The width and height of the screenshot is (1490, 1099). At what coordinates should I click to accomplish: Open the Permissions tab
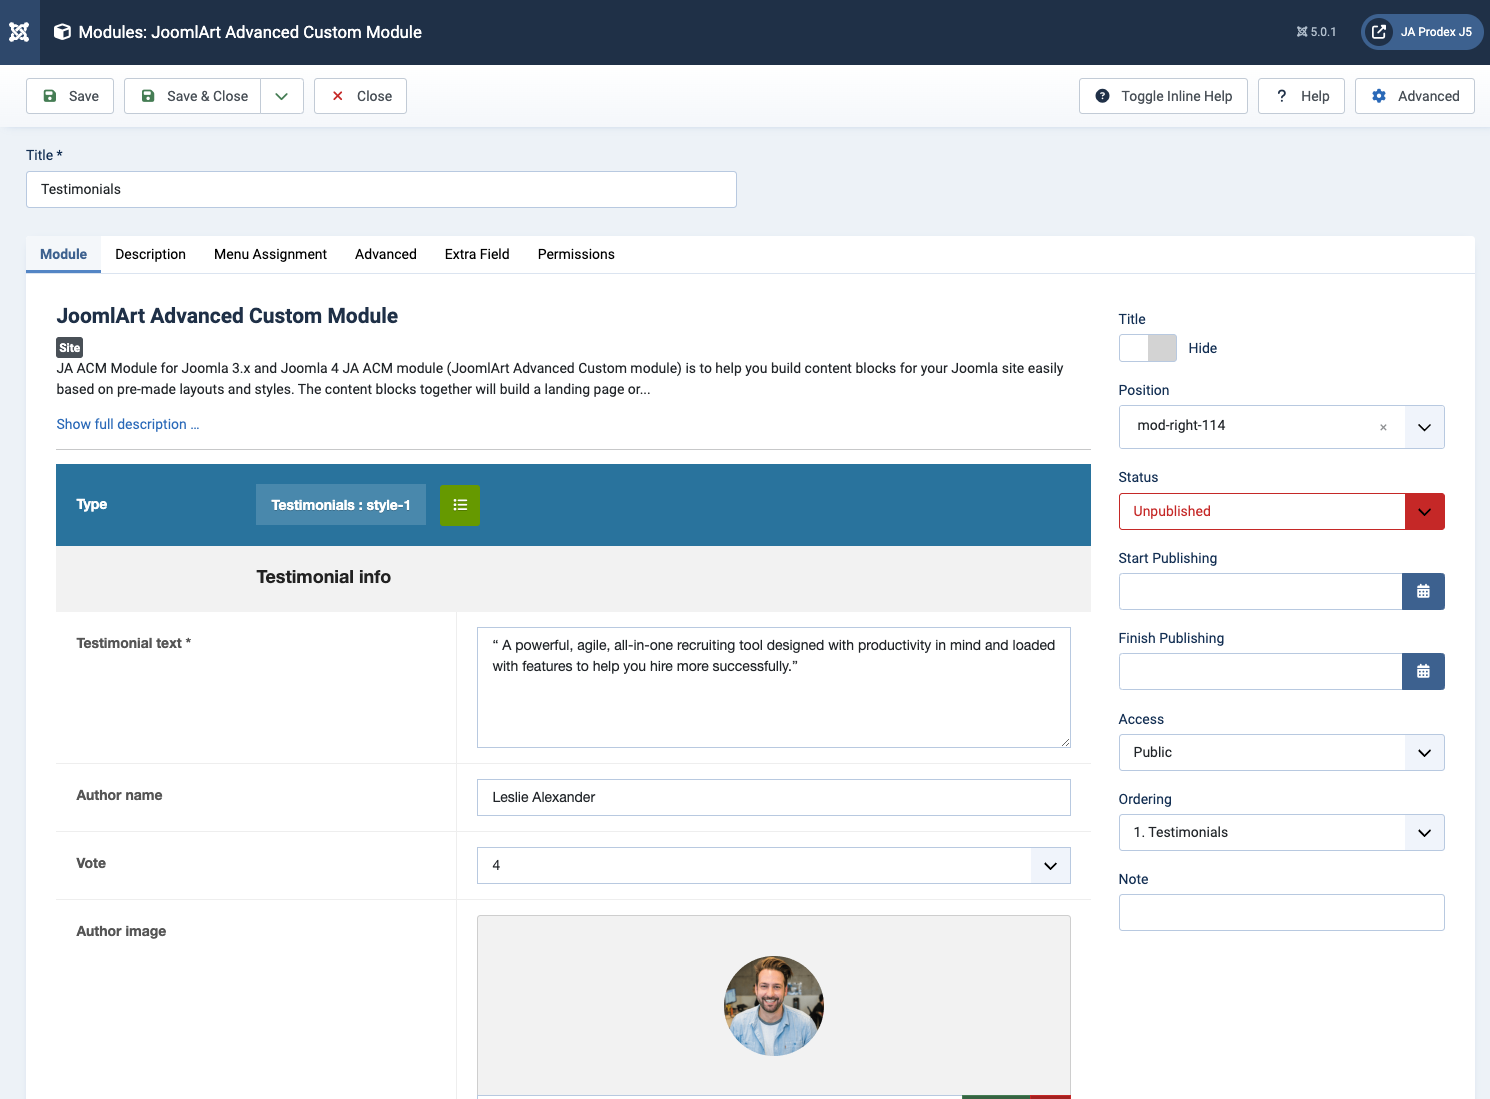click(x=576, y=254)
